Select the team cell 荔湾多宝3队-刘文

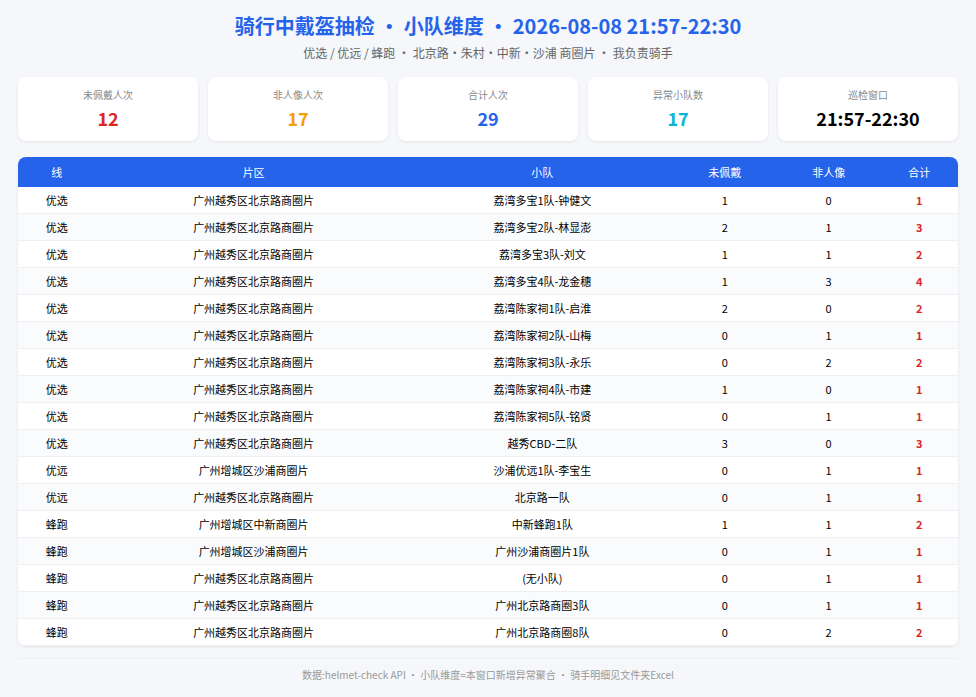pyautogui.click(x=542, y=255)
